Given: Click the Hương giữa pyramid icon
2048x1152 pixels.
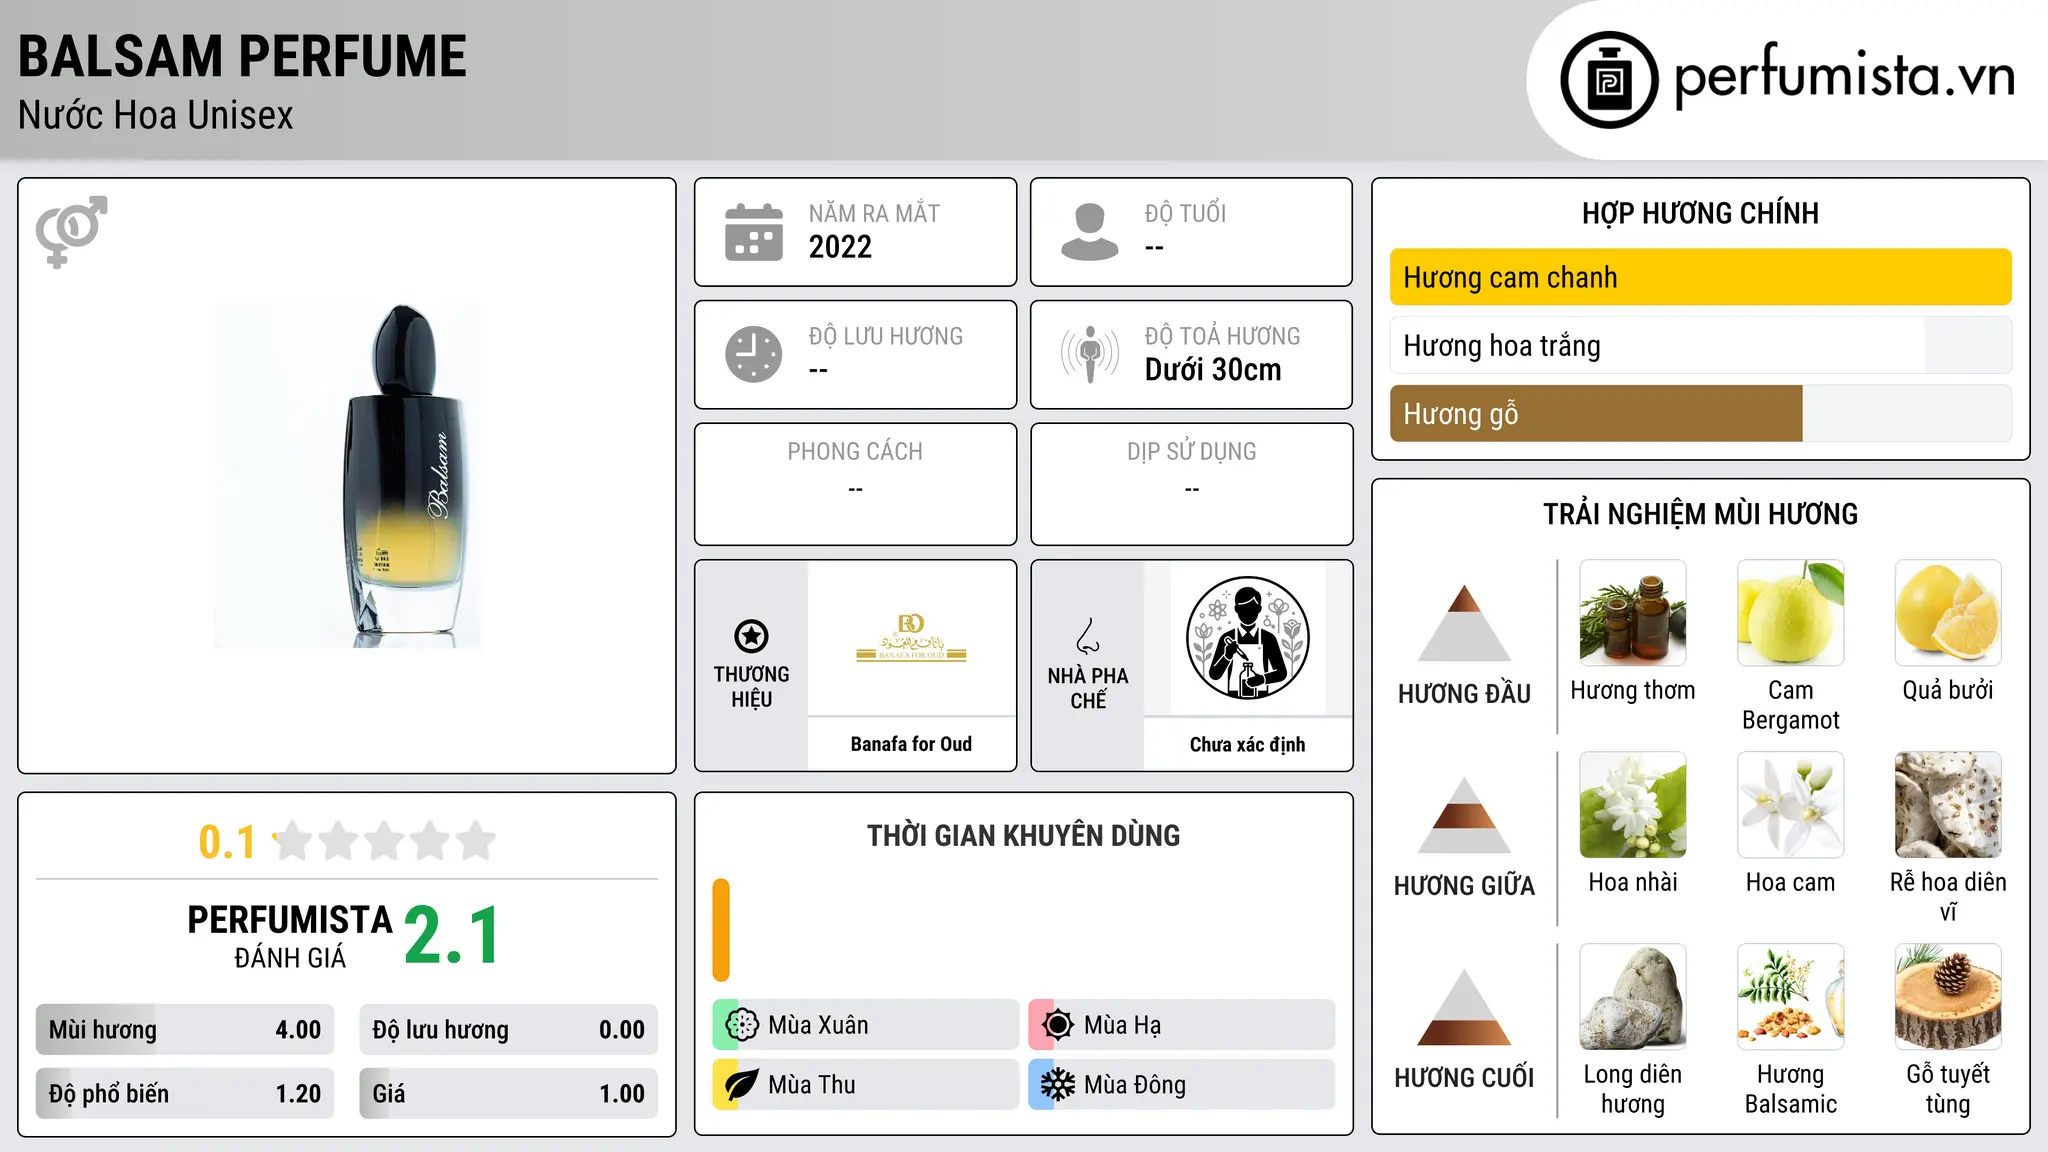Looking at the screenshot, I should click(x=1464, y=815).
